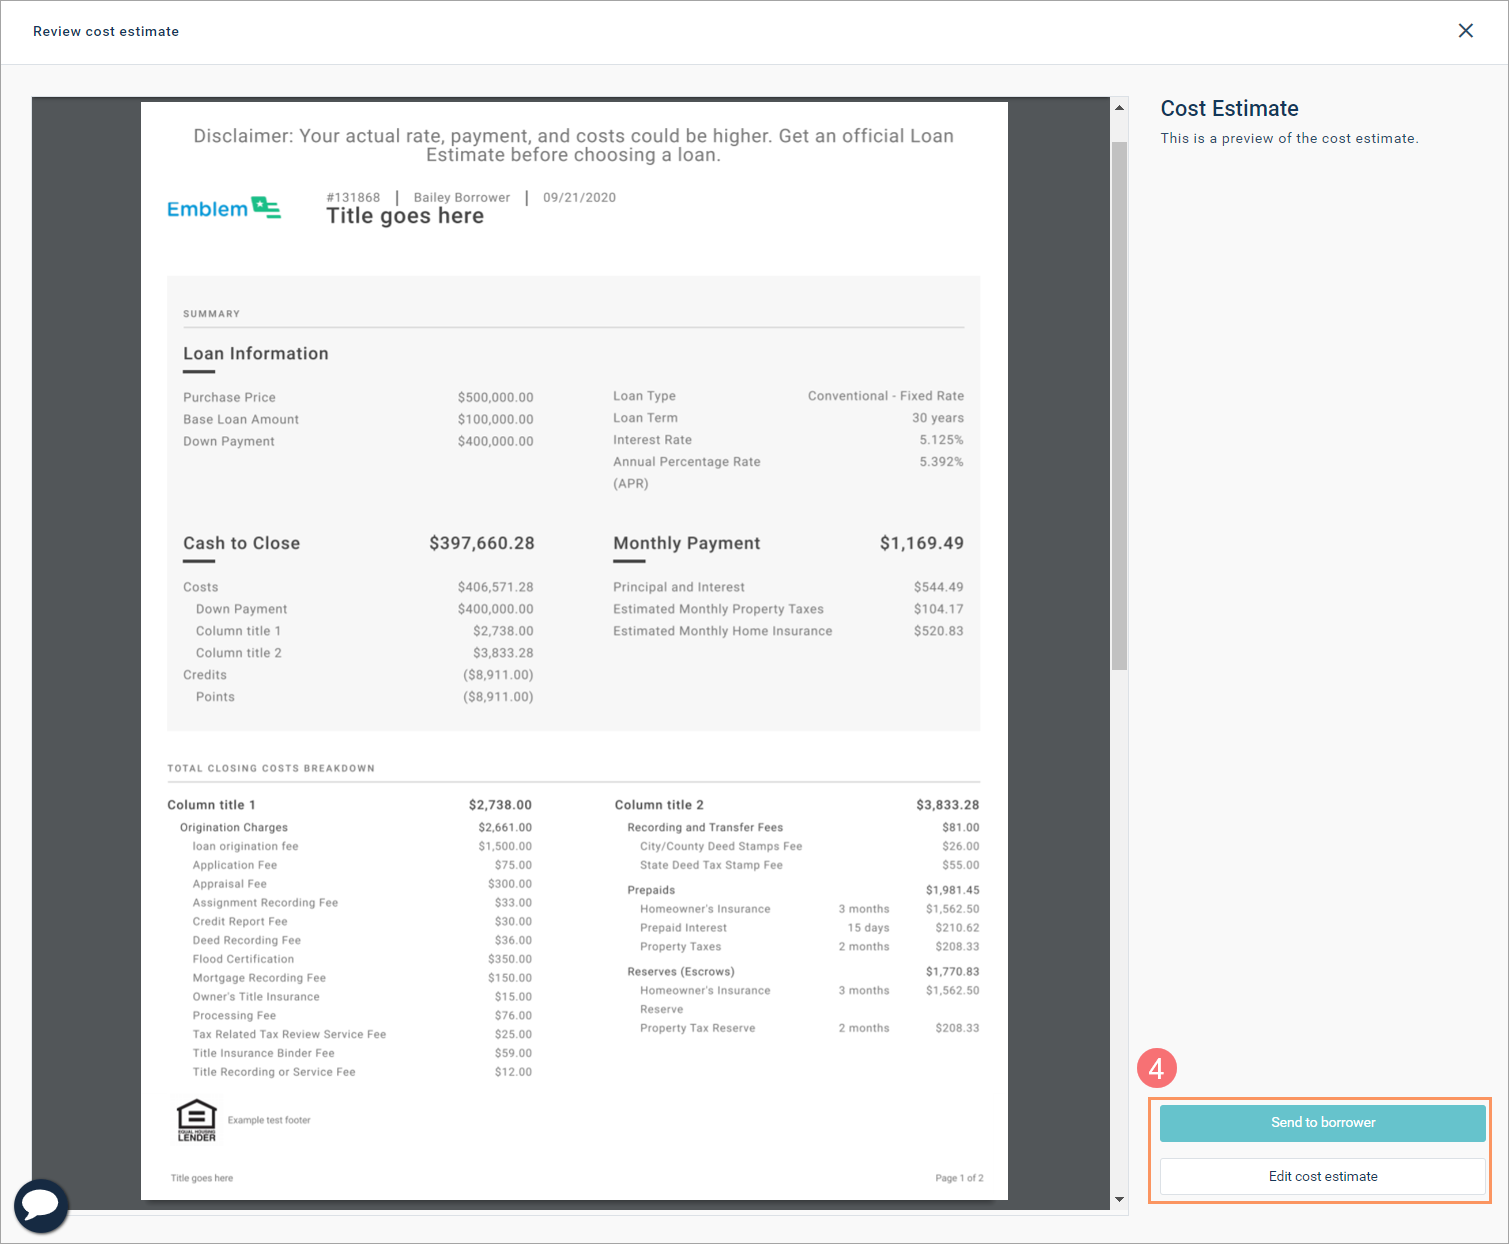Image resolution: width=1509 pixels, height=1244 pixels.
Task: Click Flood Certification fee row
Action: tap(362, 959)
